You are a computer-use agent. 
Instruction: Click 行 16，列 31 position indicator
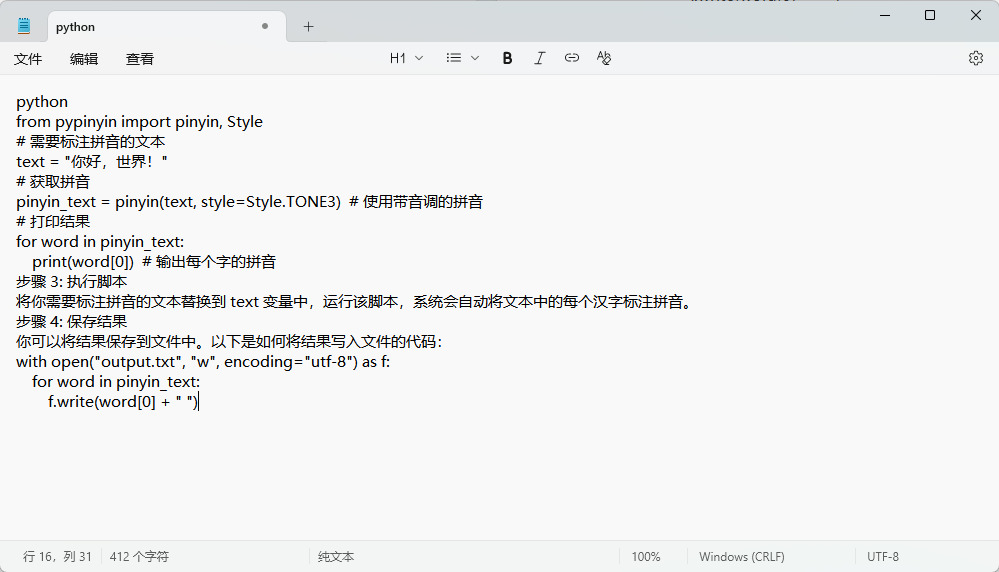click(x=57, y=557)
